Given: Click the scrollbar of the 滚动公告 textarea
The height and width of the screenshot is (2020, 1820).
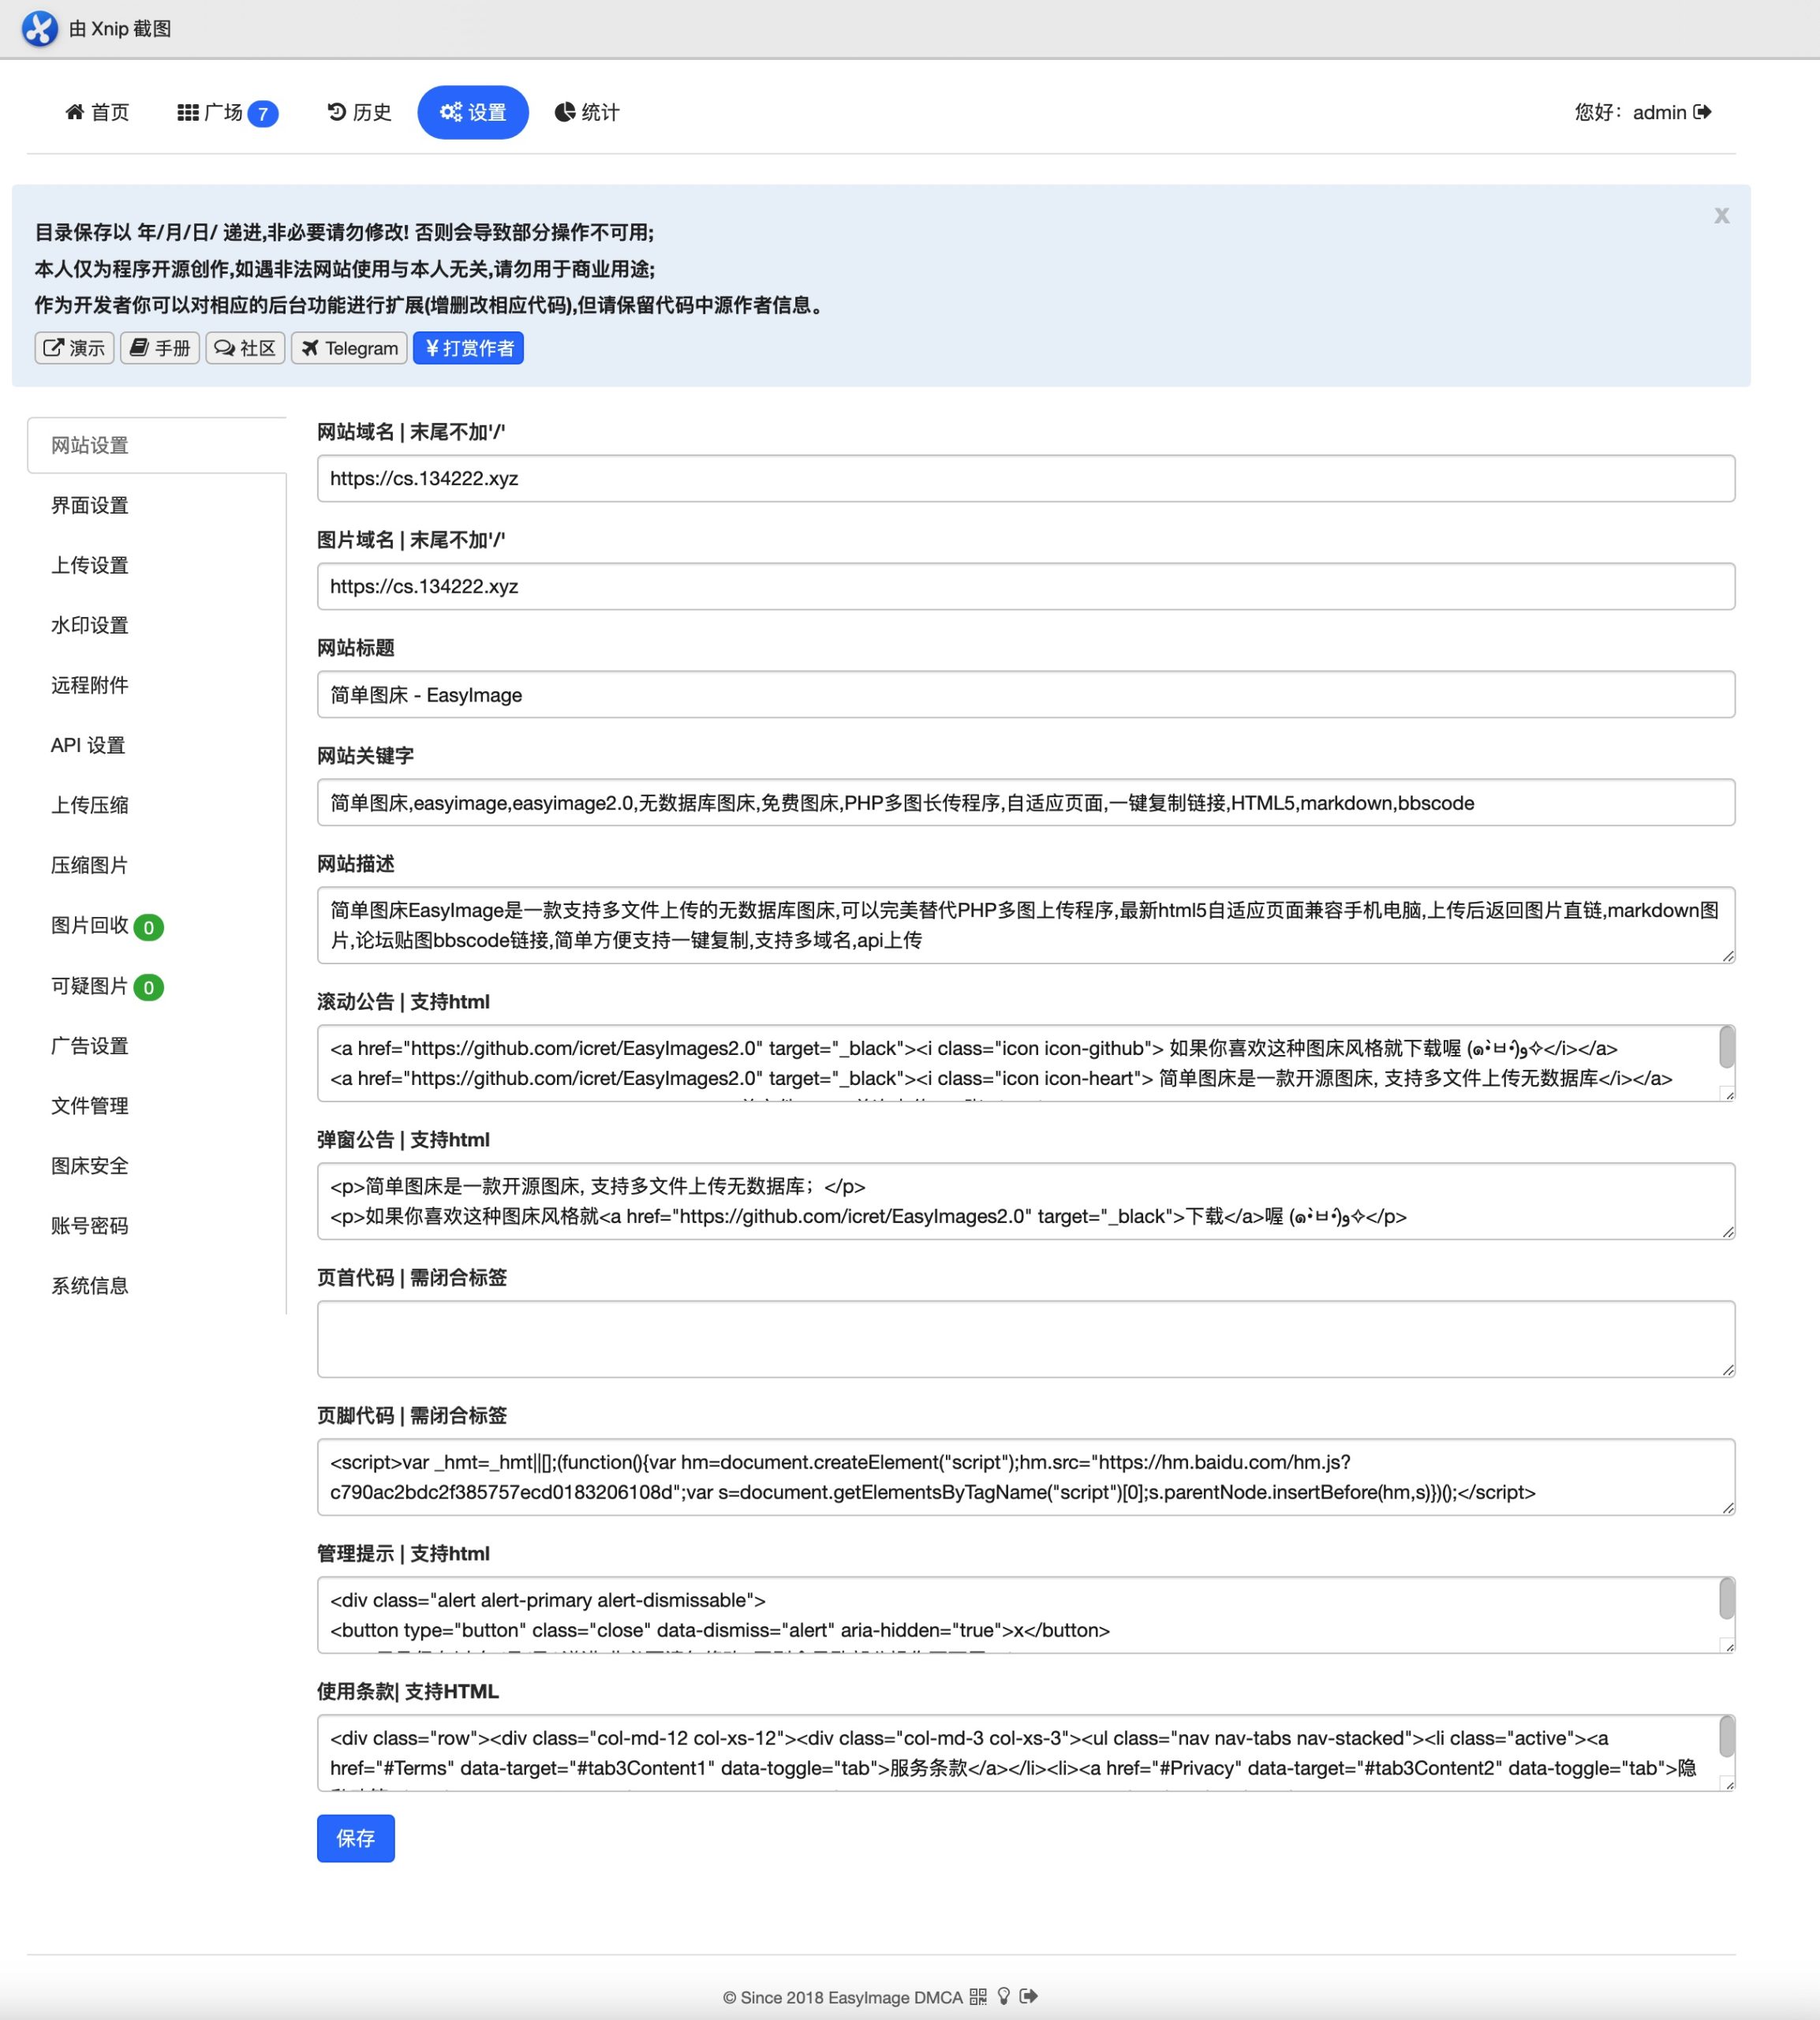Looking at the screenshot, I should pyautogui.click(x=1727, y=1047).
